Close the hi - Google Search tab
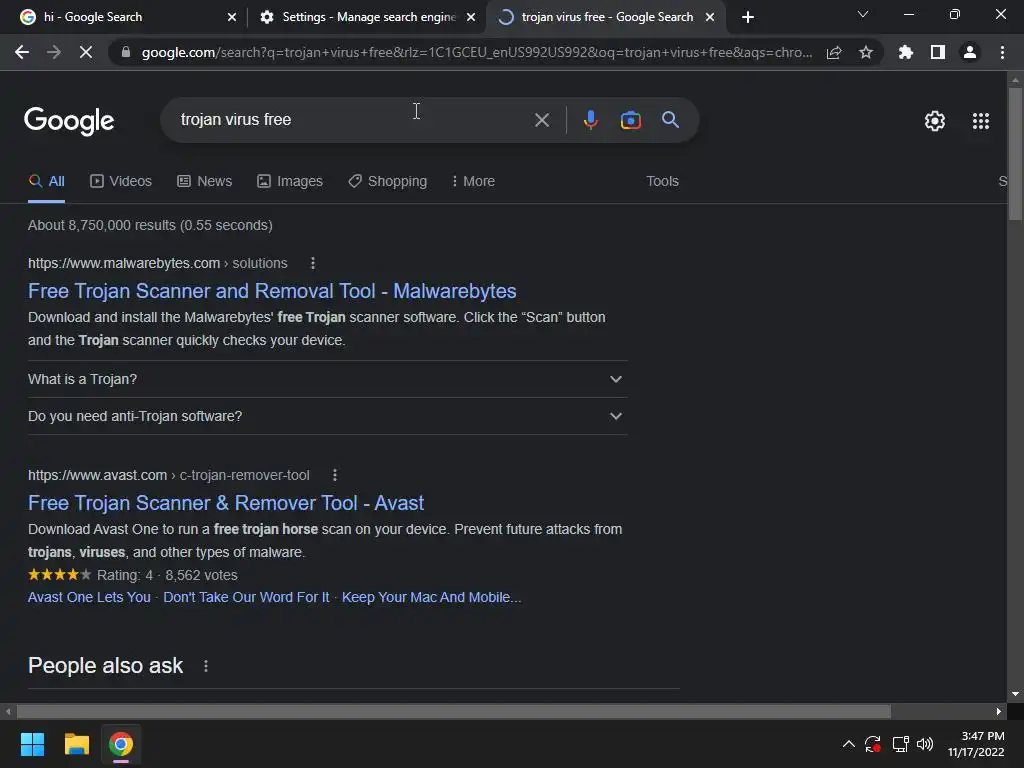This screenshot has height=768, width=1024. pos(232,17)
